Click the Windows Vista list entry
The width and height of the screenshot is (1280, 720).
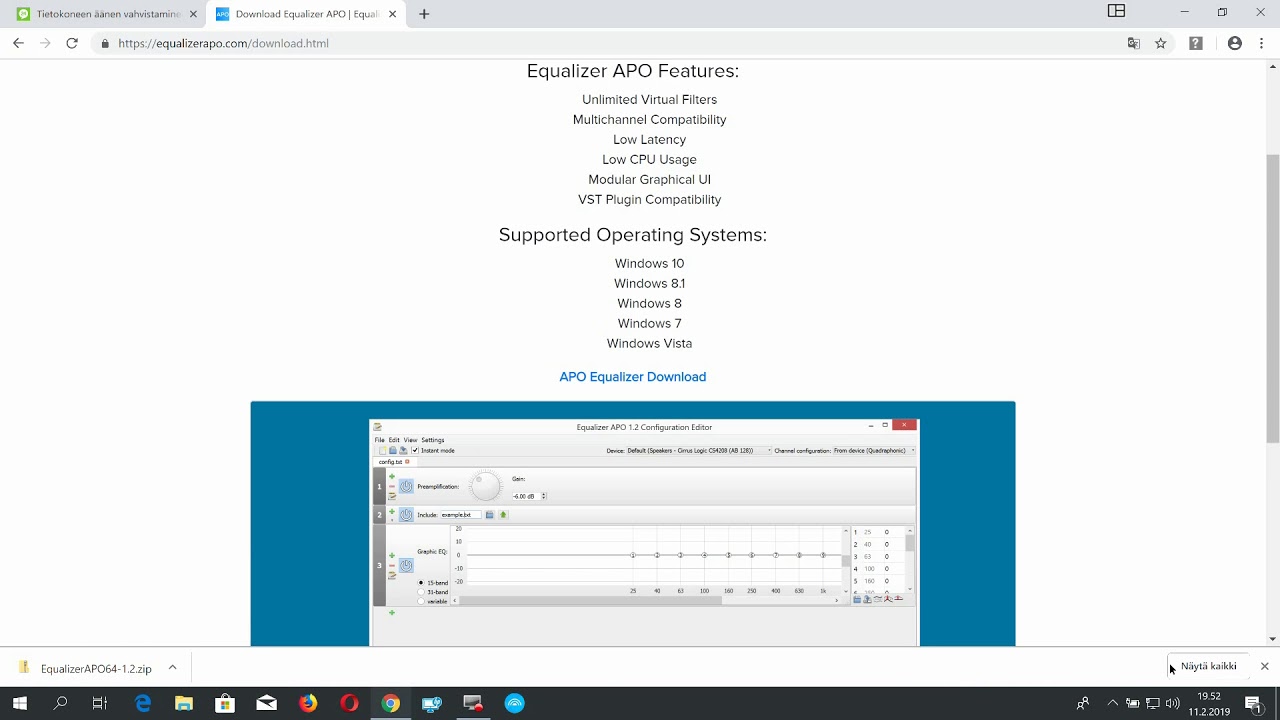[649, 344]
